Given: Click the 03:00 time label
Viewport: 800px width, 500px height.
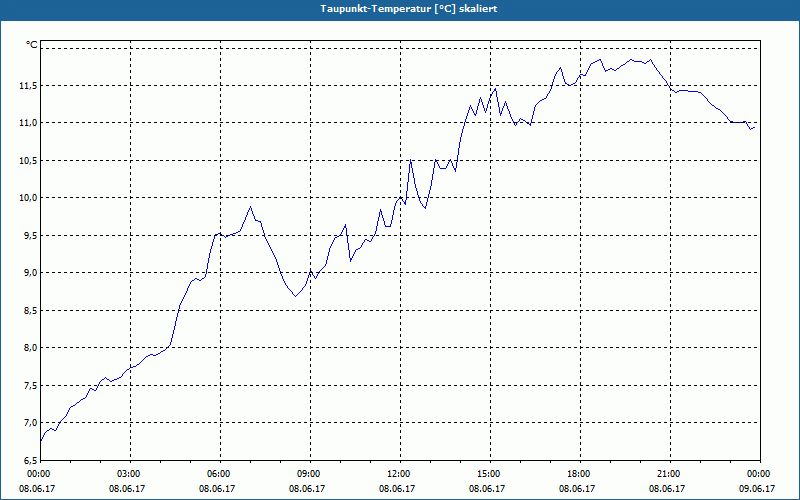Looking at the screenshot, I should point(130,474).
